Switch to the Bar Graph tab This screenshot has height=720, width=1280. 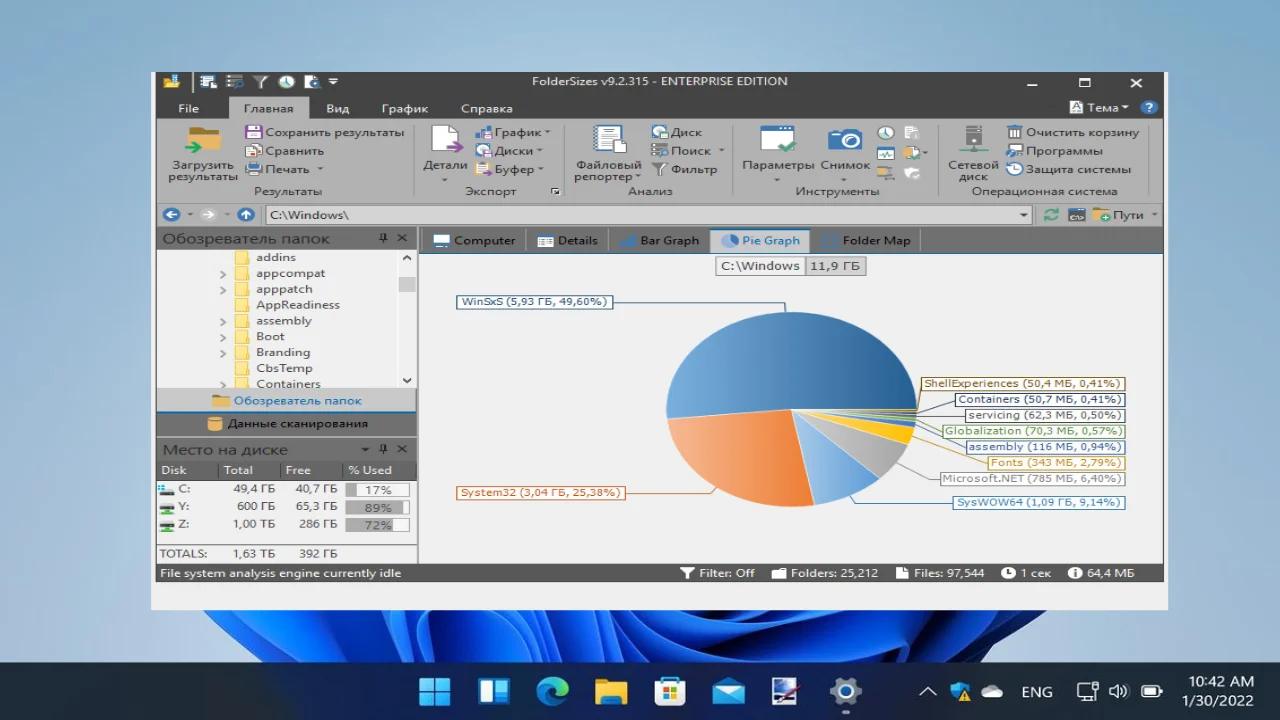point(659,240)
